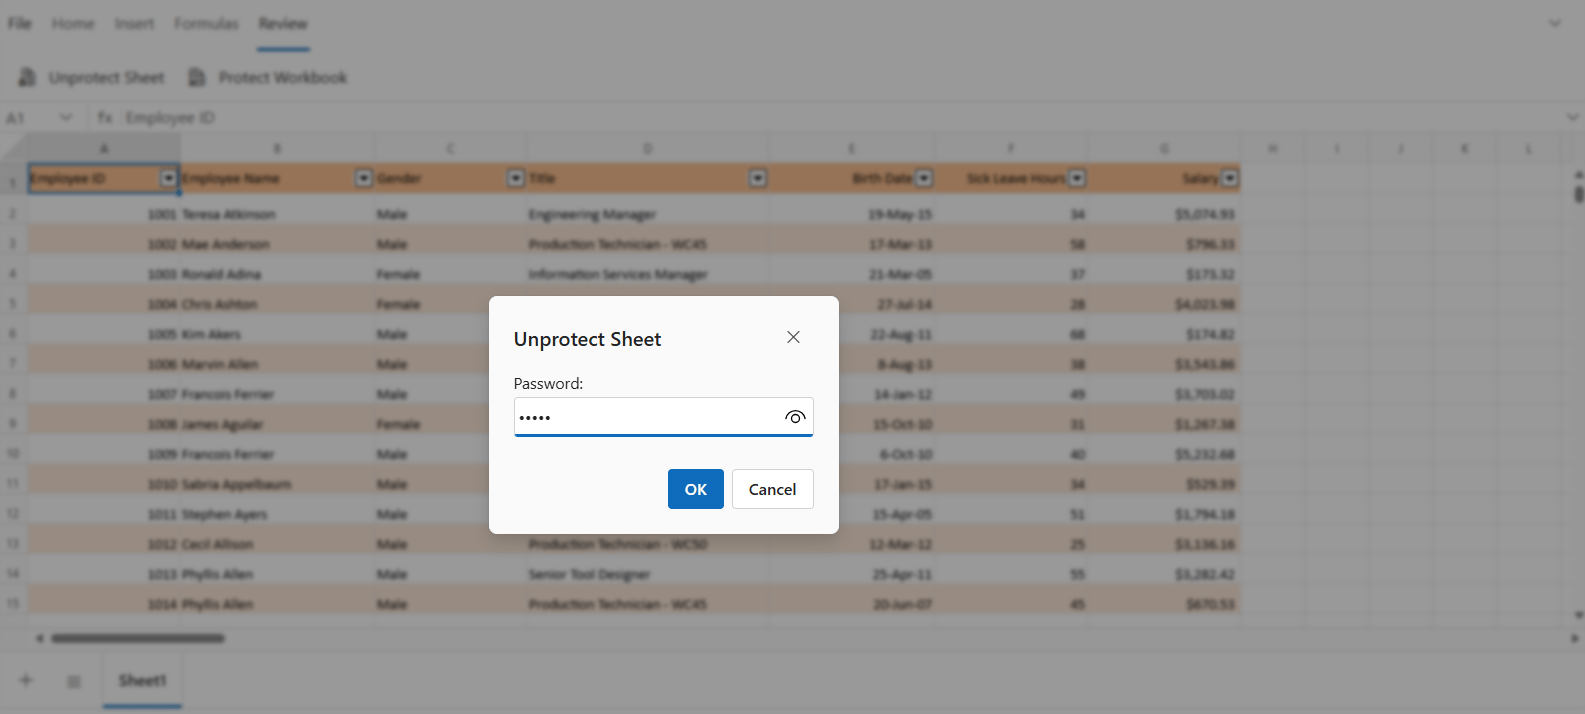The height and width of the screenshot is (714, 1585).
Task: Click the Employee ID formula bar text
Action: click(170, 117)
